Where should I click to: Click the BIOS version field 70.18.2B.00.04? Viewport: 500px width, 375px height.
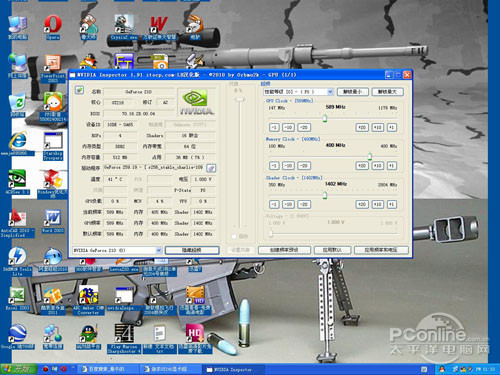tap(138, 114)
